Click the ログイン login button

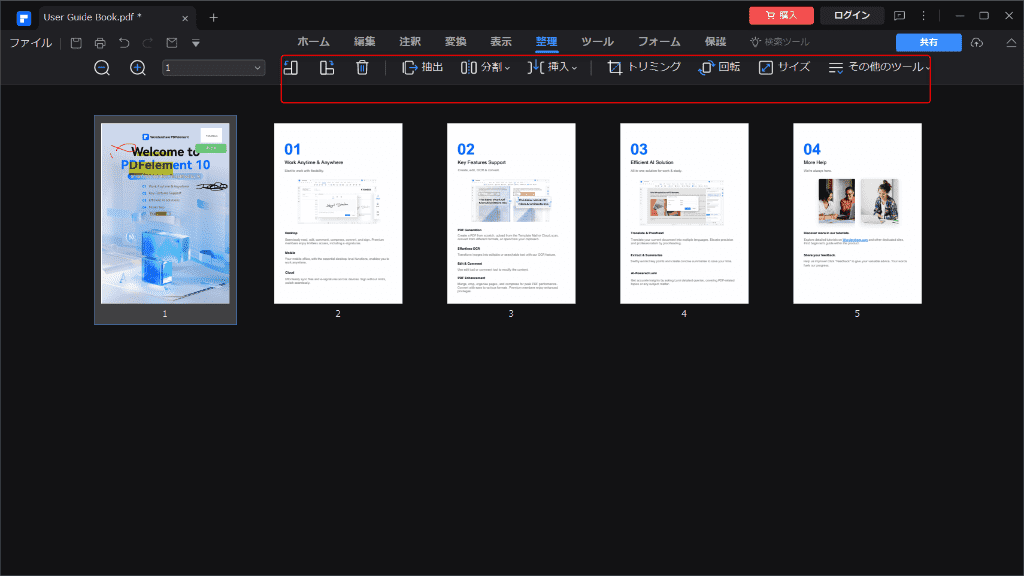[x=852, y=16]
